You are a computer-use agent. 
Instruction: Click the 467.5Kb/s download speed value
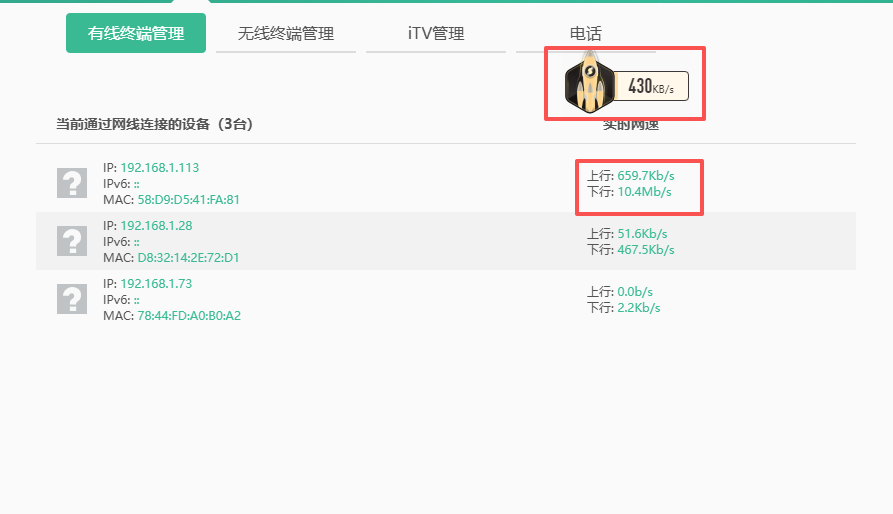click(645, 250)
